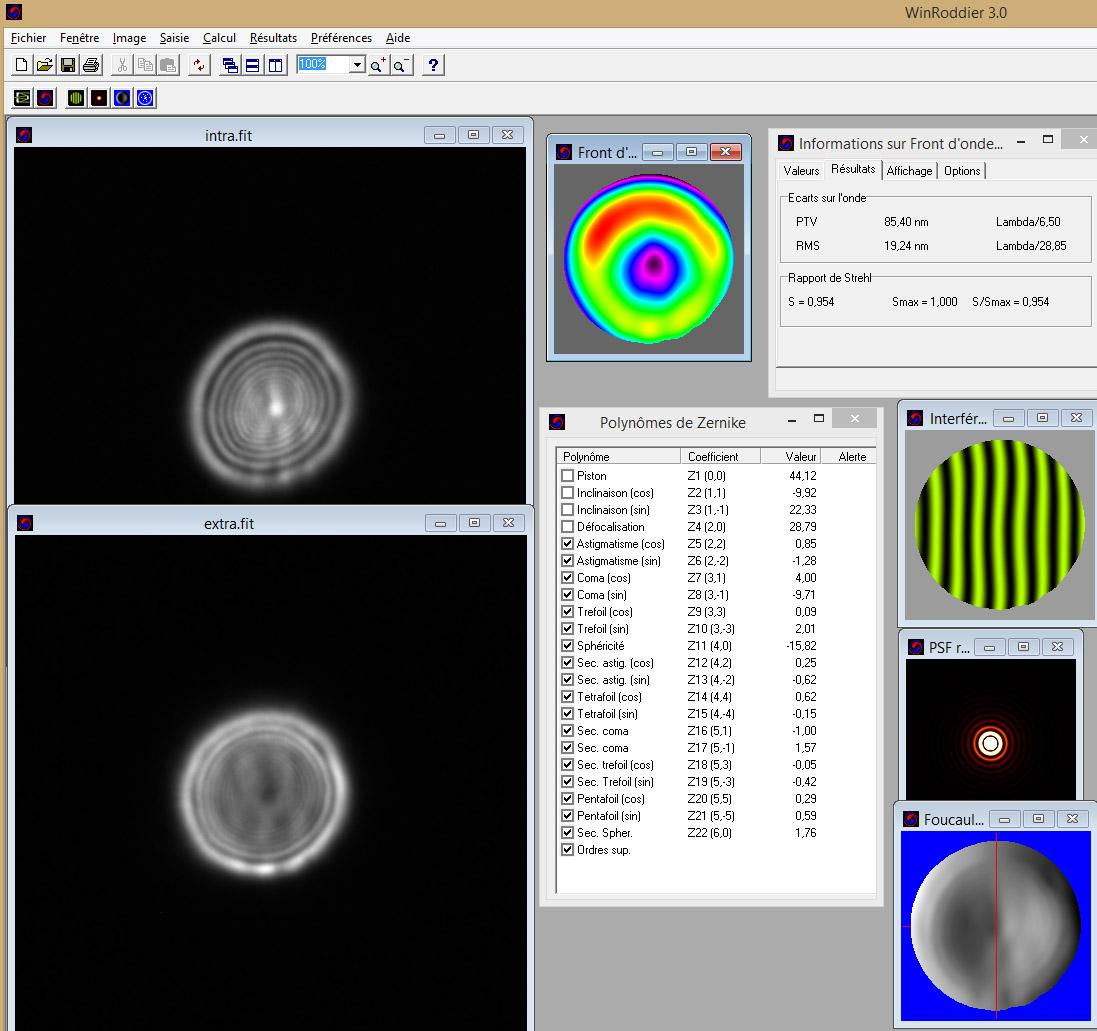The height and width of the screenshot is (1031, 1097).
Task: Switch to the Affichage tab
Action: pos(909,171)
